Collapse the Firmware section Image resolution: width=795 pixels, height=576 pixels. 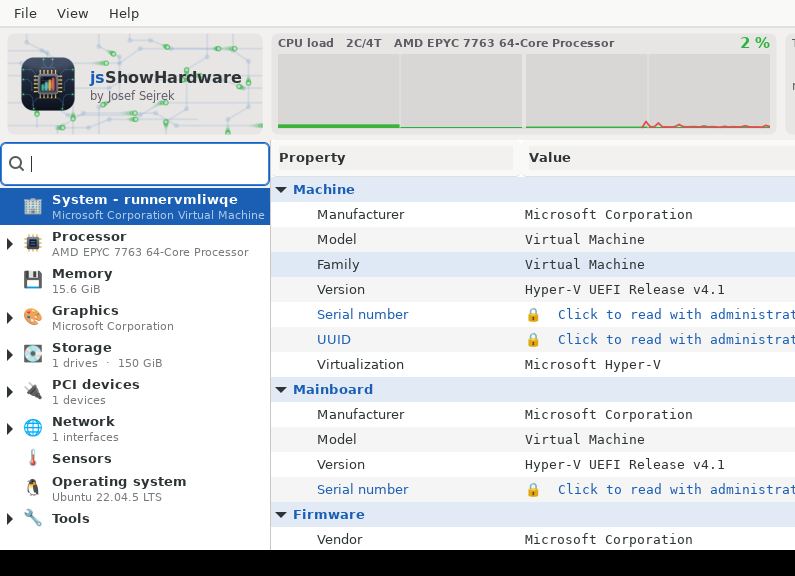(281, 515)
